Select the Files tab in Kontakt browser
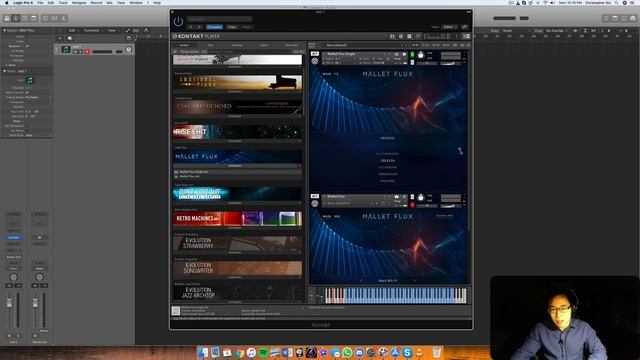640x360 pixels. click(211, 45)
